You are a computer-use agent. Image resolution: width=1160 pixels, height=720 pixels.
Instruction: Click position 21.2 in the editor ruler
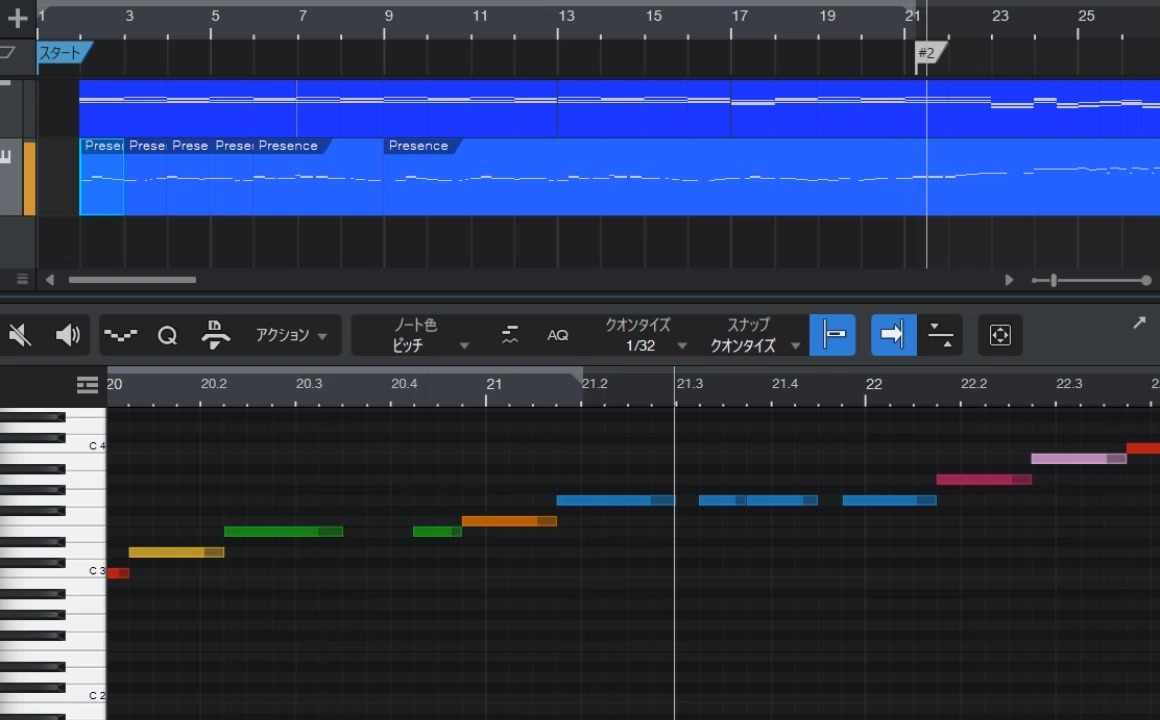click(594, 383)
